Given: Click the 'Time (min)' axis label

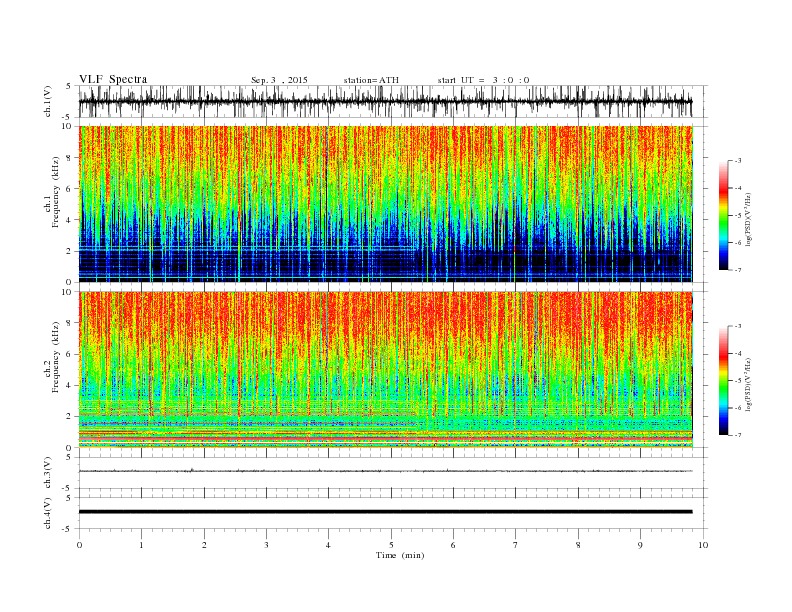Looking at the screenshot, I should pos(400,555).
